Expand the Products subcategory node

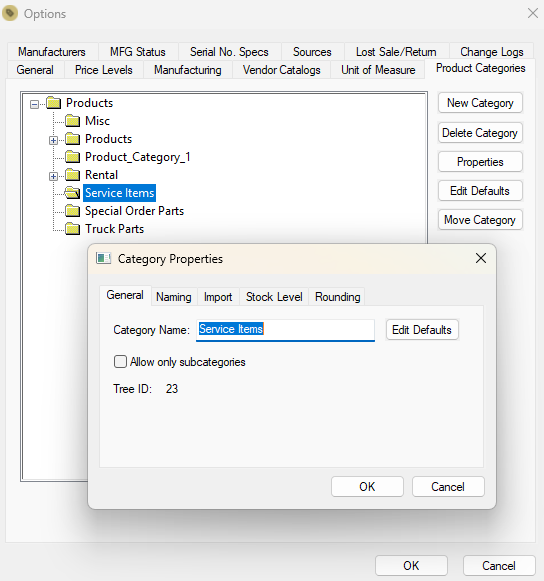point(53,140)
